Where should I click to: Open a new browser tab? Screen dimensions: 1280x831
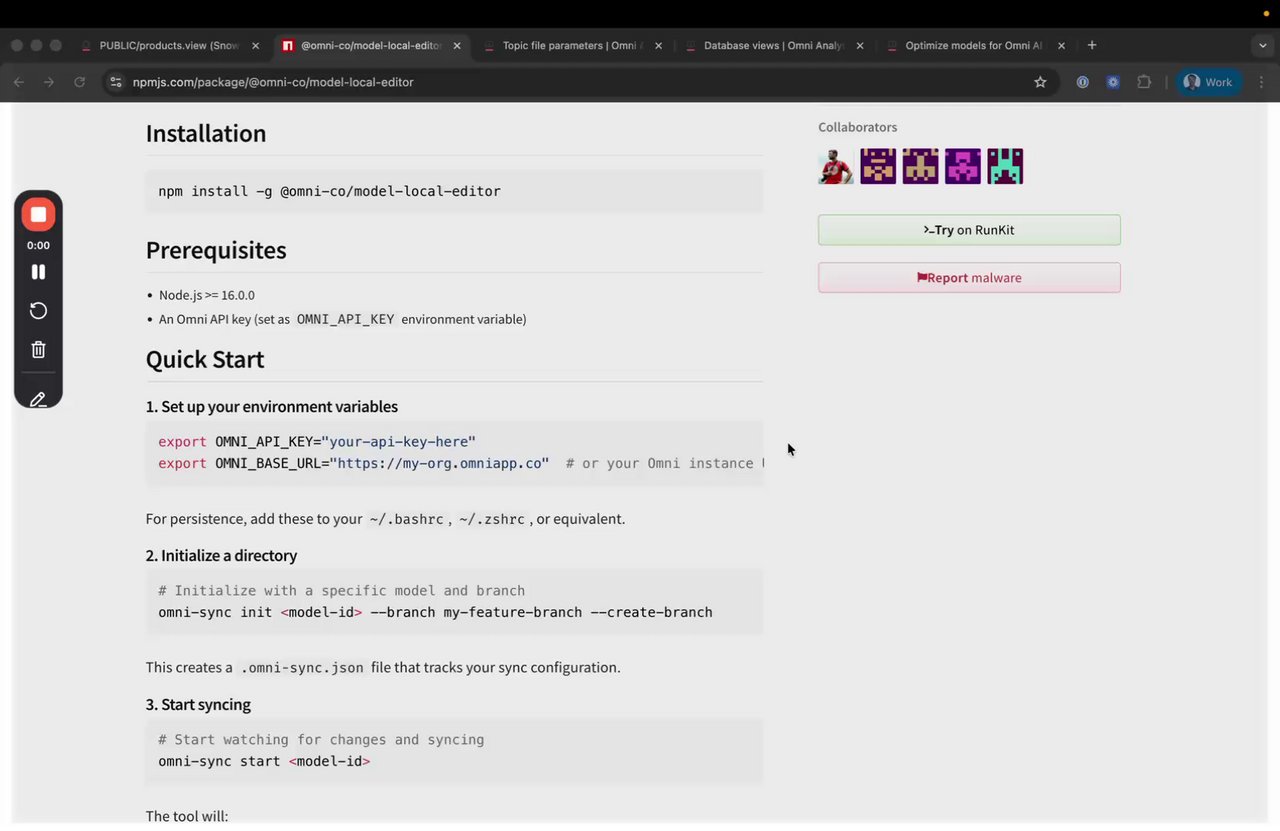[1092, 45]
